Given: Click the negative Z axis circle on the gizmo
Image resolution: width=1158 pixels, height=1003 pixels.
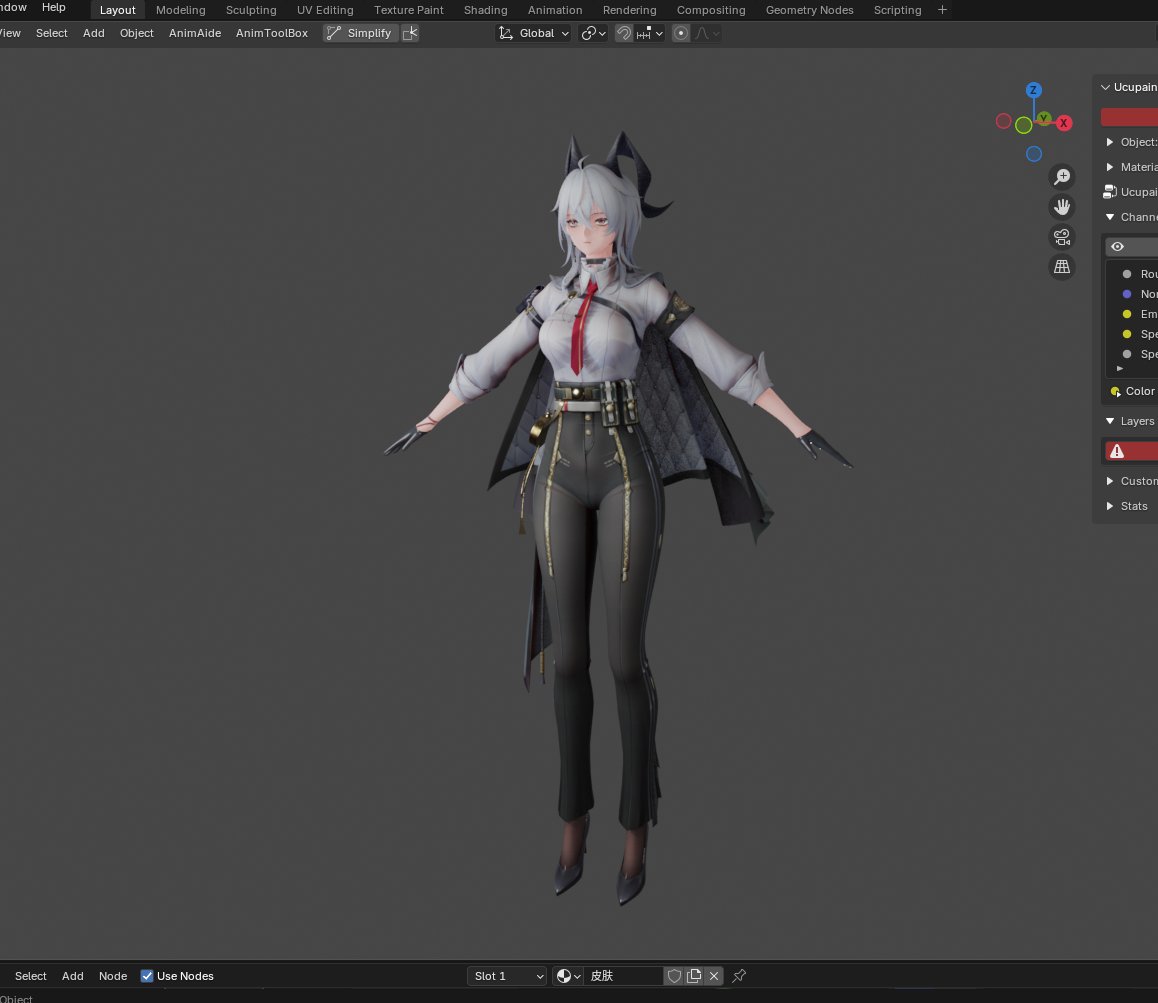Looking at the screenshot, I should (x=1034, y=154).
